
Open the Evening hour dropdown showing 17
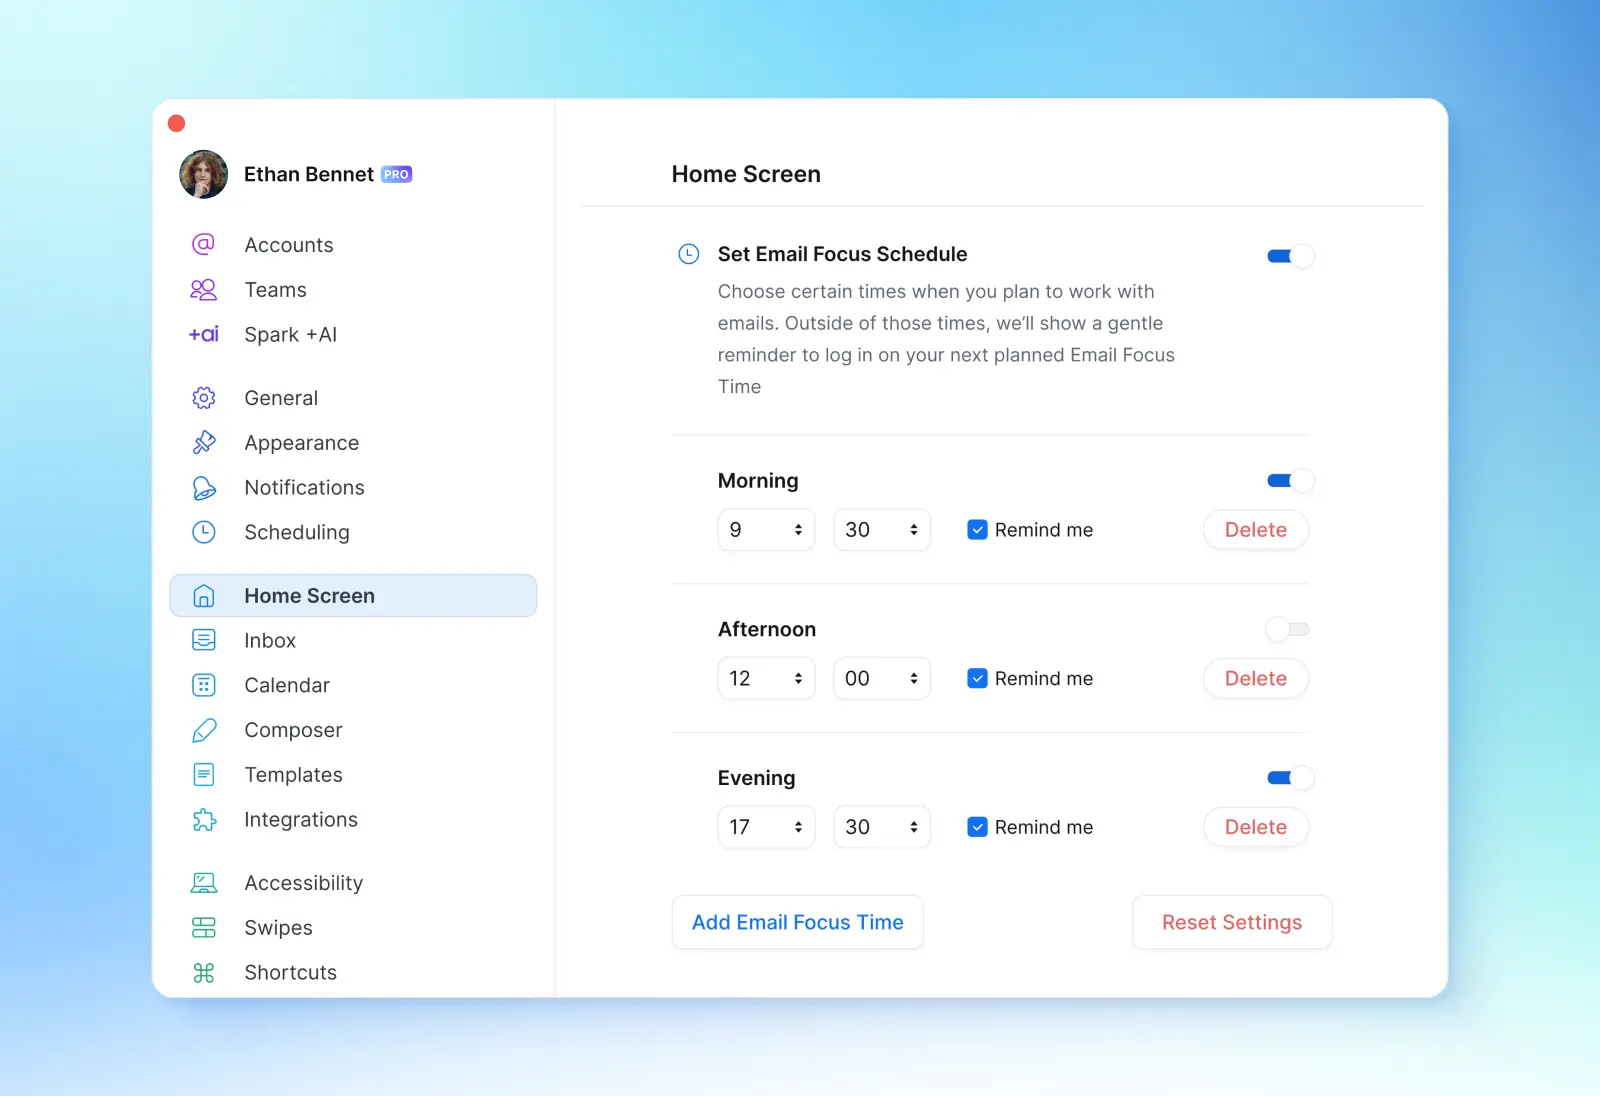pos(766,827)
